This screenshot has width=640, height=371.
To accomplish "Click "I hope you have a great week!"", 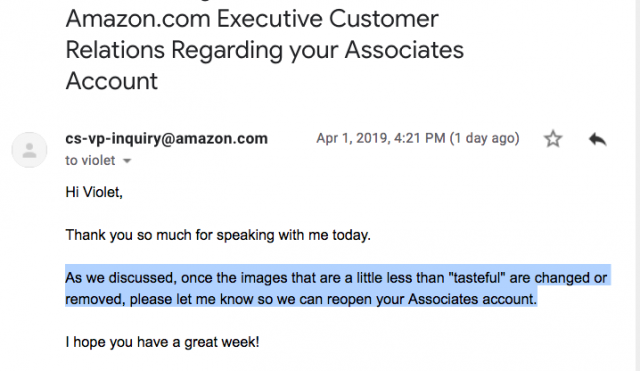I will pos(162,342).
